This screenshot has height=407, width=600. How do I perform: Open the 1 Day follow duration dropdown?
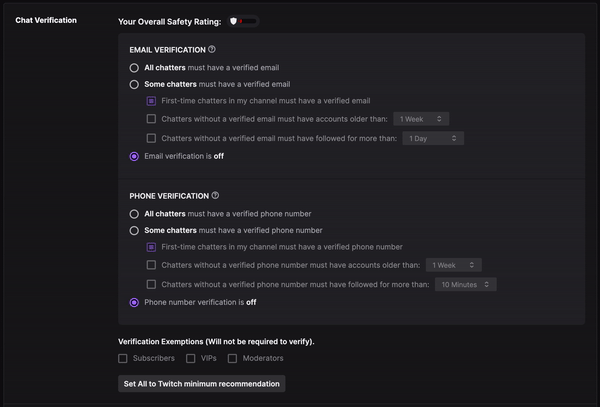433,138
